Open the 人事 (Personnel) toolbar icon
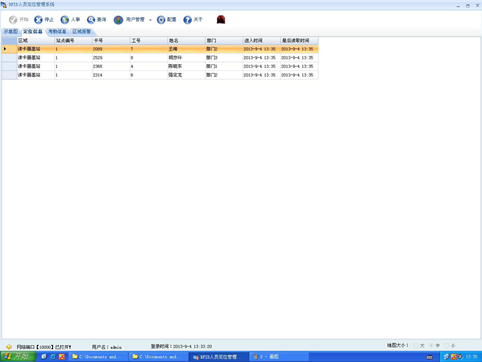This screenshot has height=362, width=482. click(65, 20)
